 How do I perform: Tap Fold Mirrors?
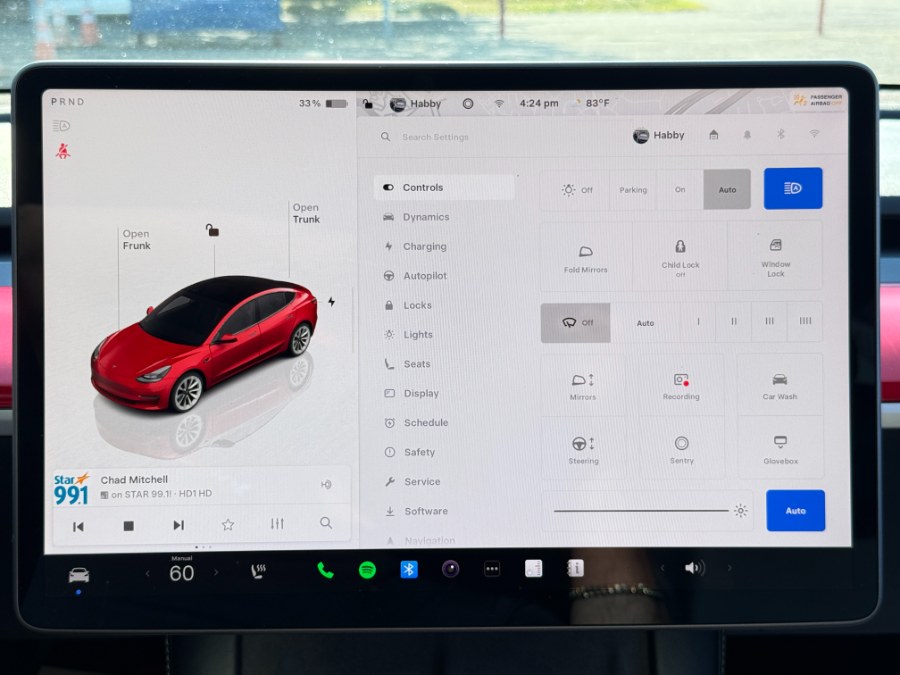coord(585,258)
